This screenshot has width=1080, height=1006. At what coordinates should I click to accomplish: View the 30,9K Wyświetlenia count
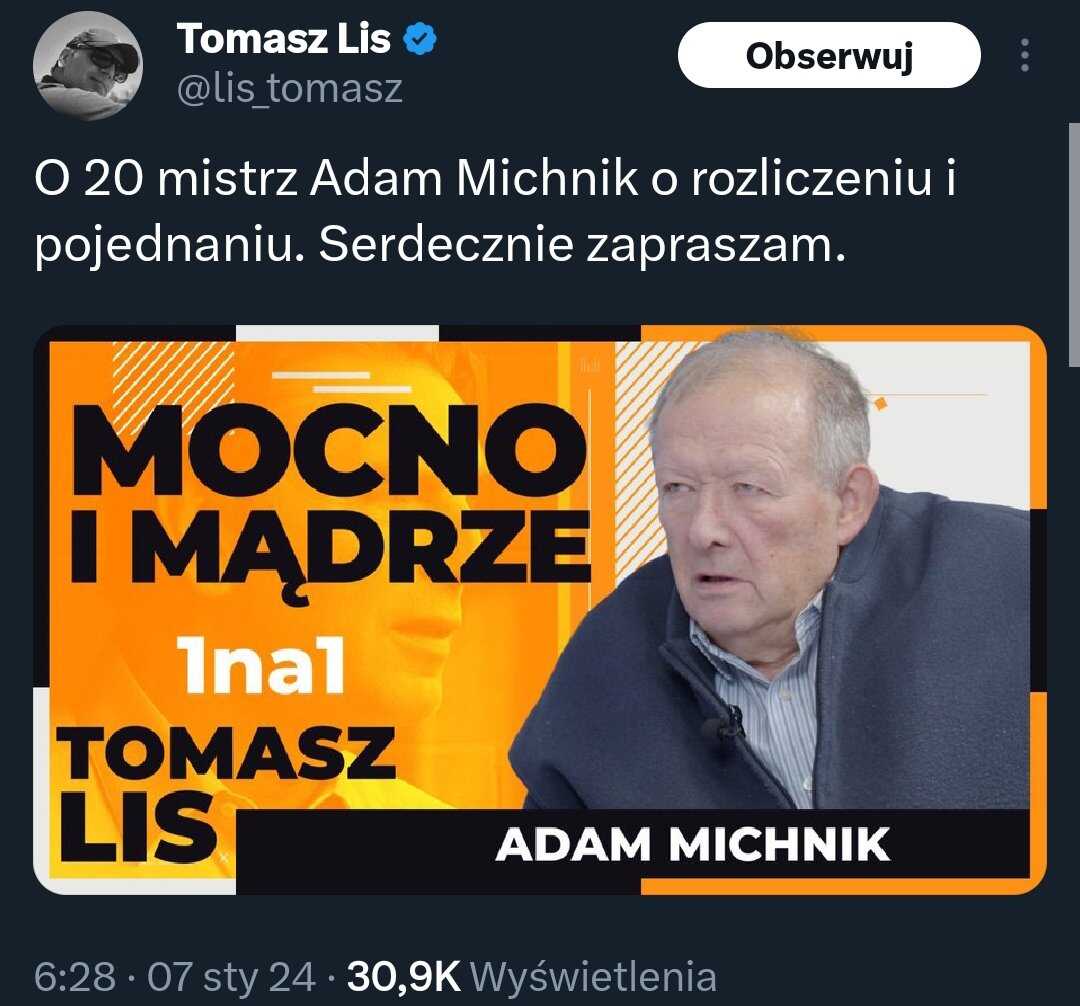click(x=532, y=976)
